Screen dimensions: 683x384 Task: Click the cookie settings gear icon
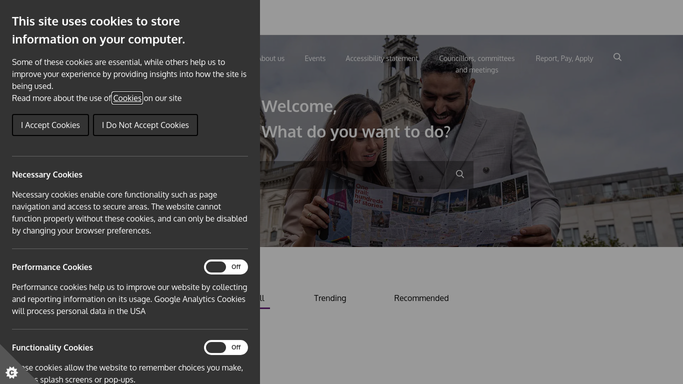pos(11,372)
